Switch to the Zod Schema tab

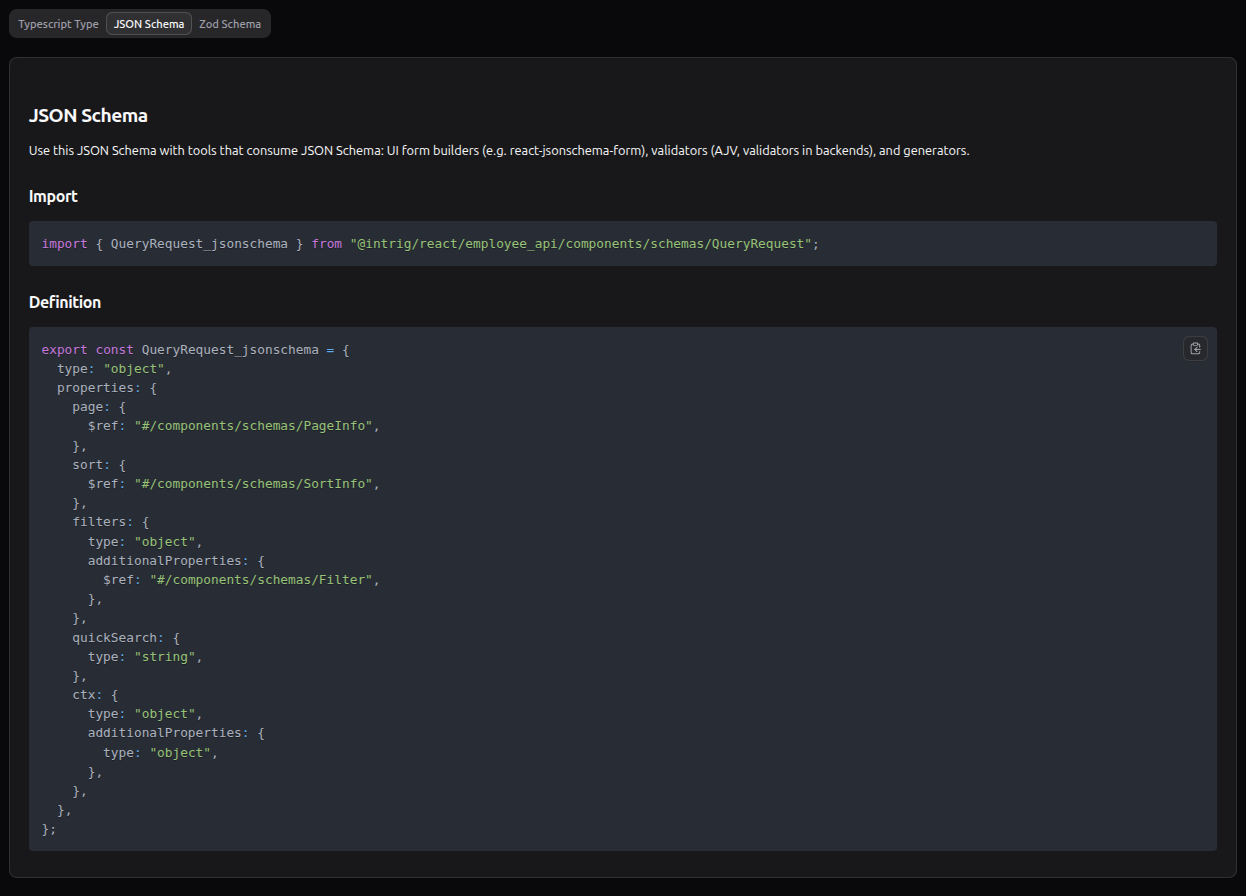pos(229,23)
